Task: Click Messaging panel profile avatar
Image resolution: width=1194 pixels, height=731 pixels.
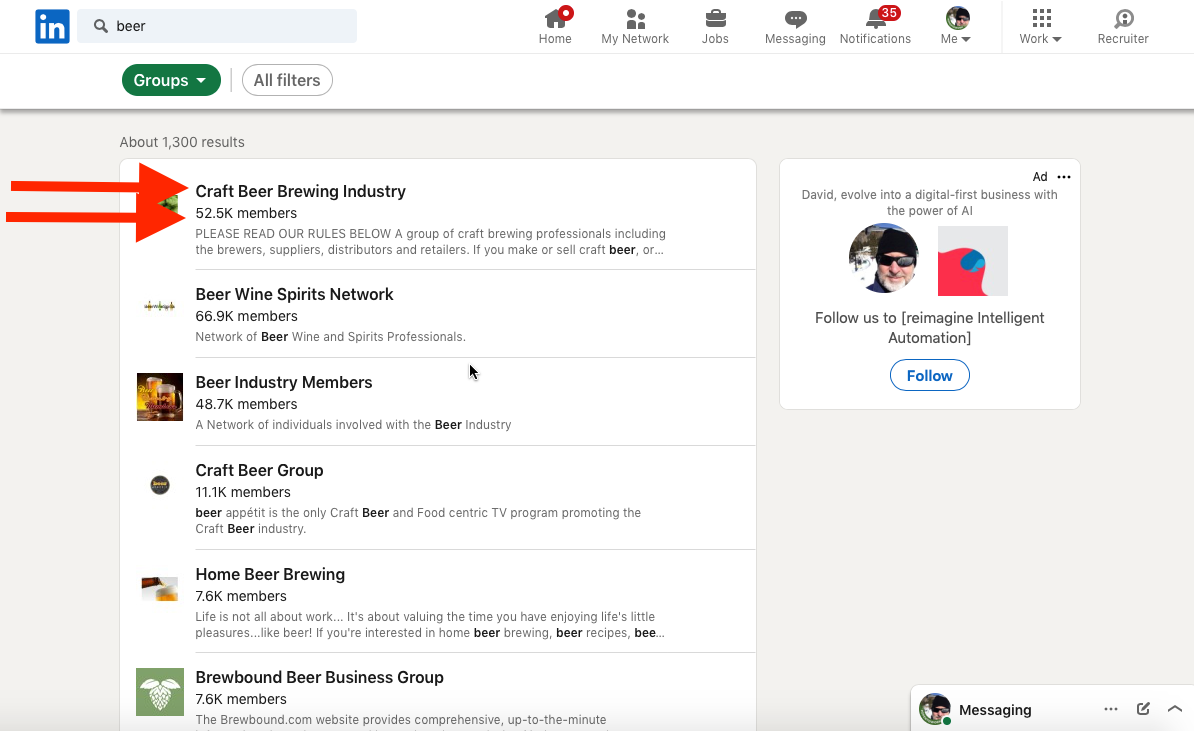Action: (x=935, y=709)
